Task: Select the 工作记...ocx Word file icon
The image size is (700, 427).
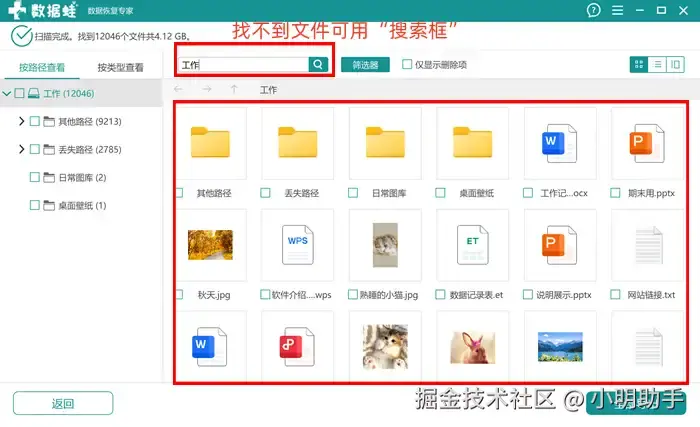Action: point(559,143)
